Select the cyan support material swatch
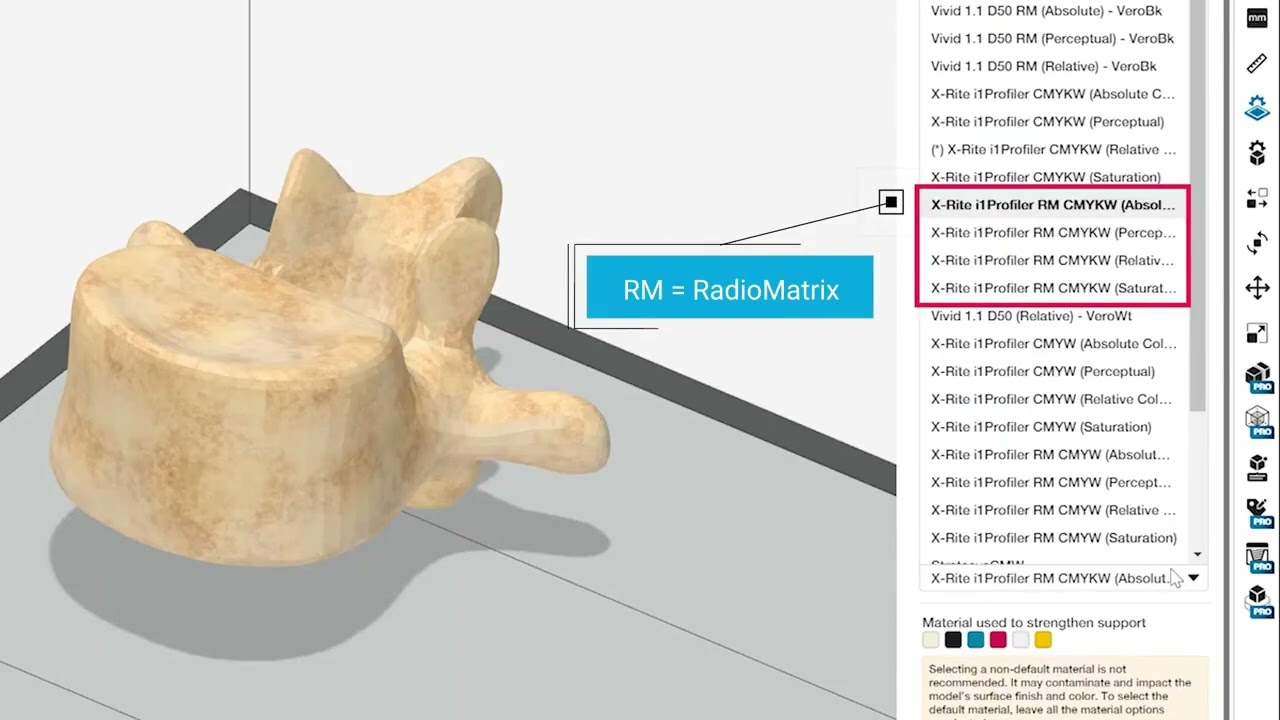The width and height of the screenshot is (1280, 720). tap(976, 640)
